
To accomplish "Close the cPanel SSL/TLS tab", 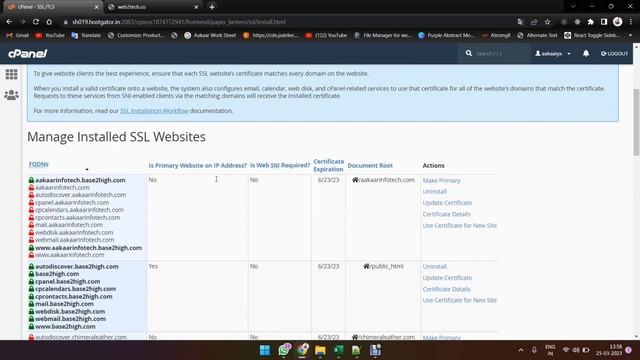I will (x=96, y=7).
